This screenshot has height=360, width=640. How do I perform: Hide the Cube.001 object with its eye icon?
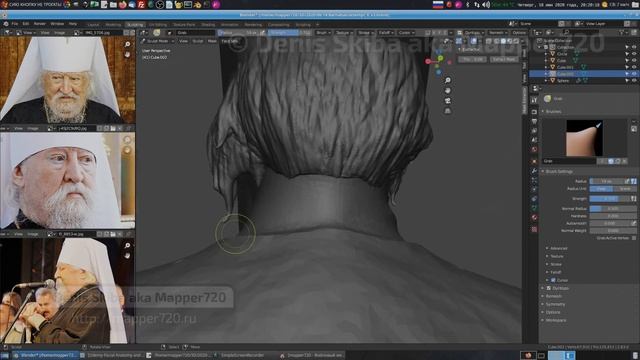[634, 67]
